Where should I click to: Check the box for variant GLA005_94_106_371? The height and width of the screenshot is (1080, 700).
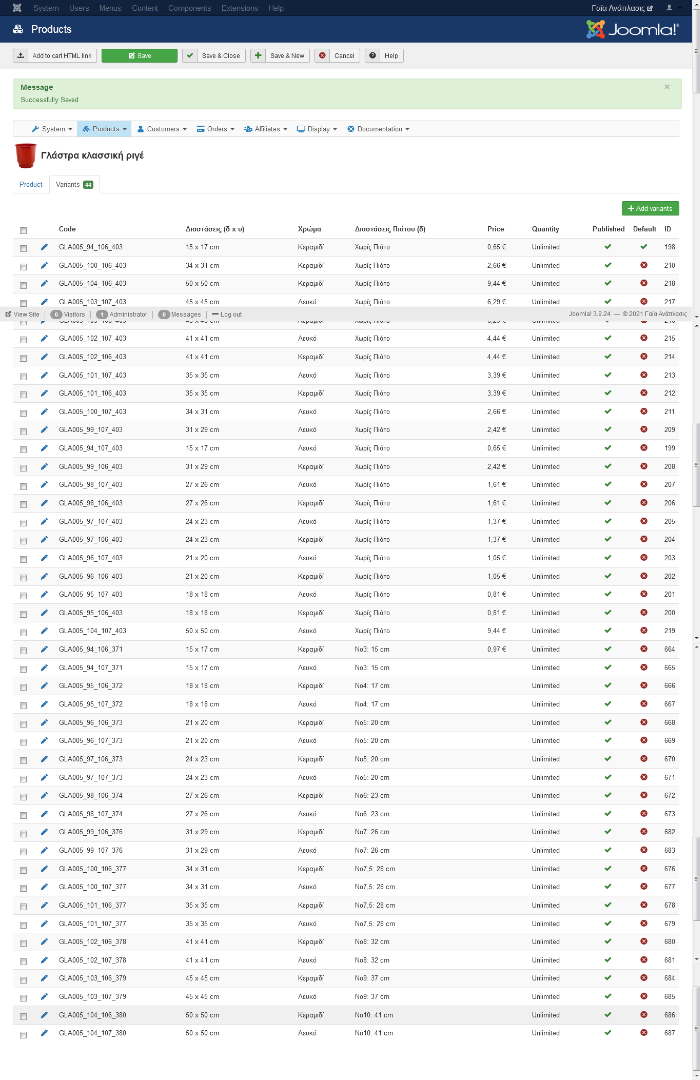tap(24, 650)
